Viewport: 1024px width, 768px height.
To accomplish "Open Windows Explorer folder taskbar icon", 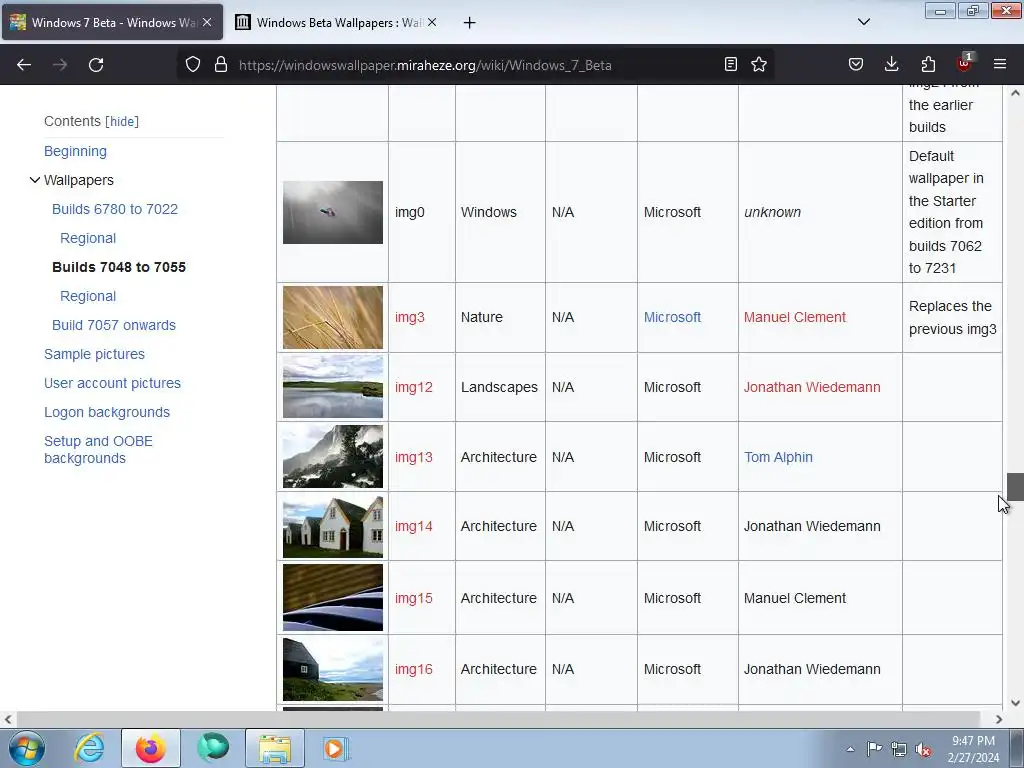I will tap(275, 748).
